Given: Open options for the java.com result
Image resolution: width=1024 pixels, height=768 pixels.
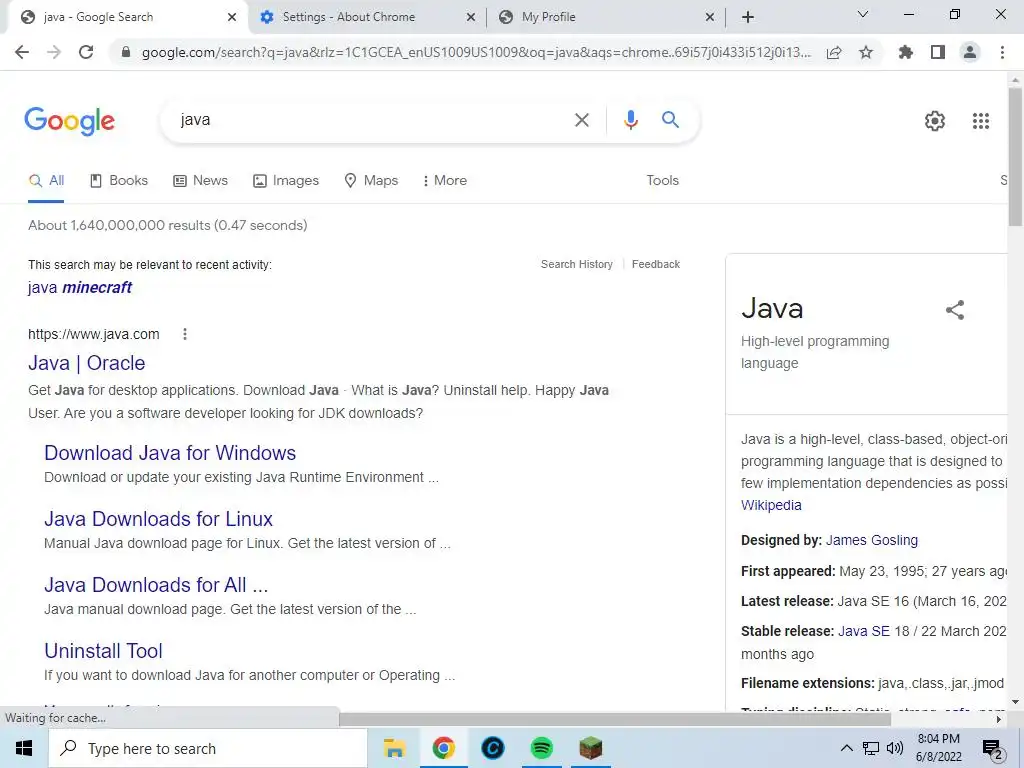Looking at the screenshot, I should point(185,334).
